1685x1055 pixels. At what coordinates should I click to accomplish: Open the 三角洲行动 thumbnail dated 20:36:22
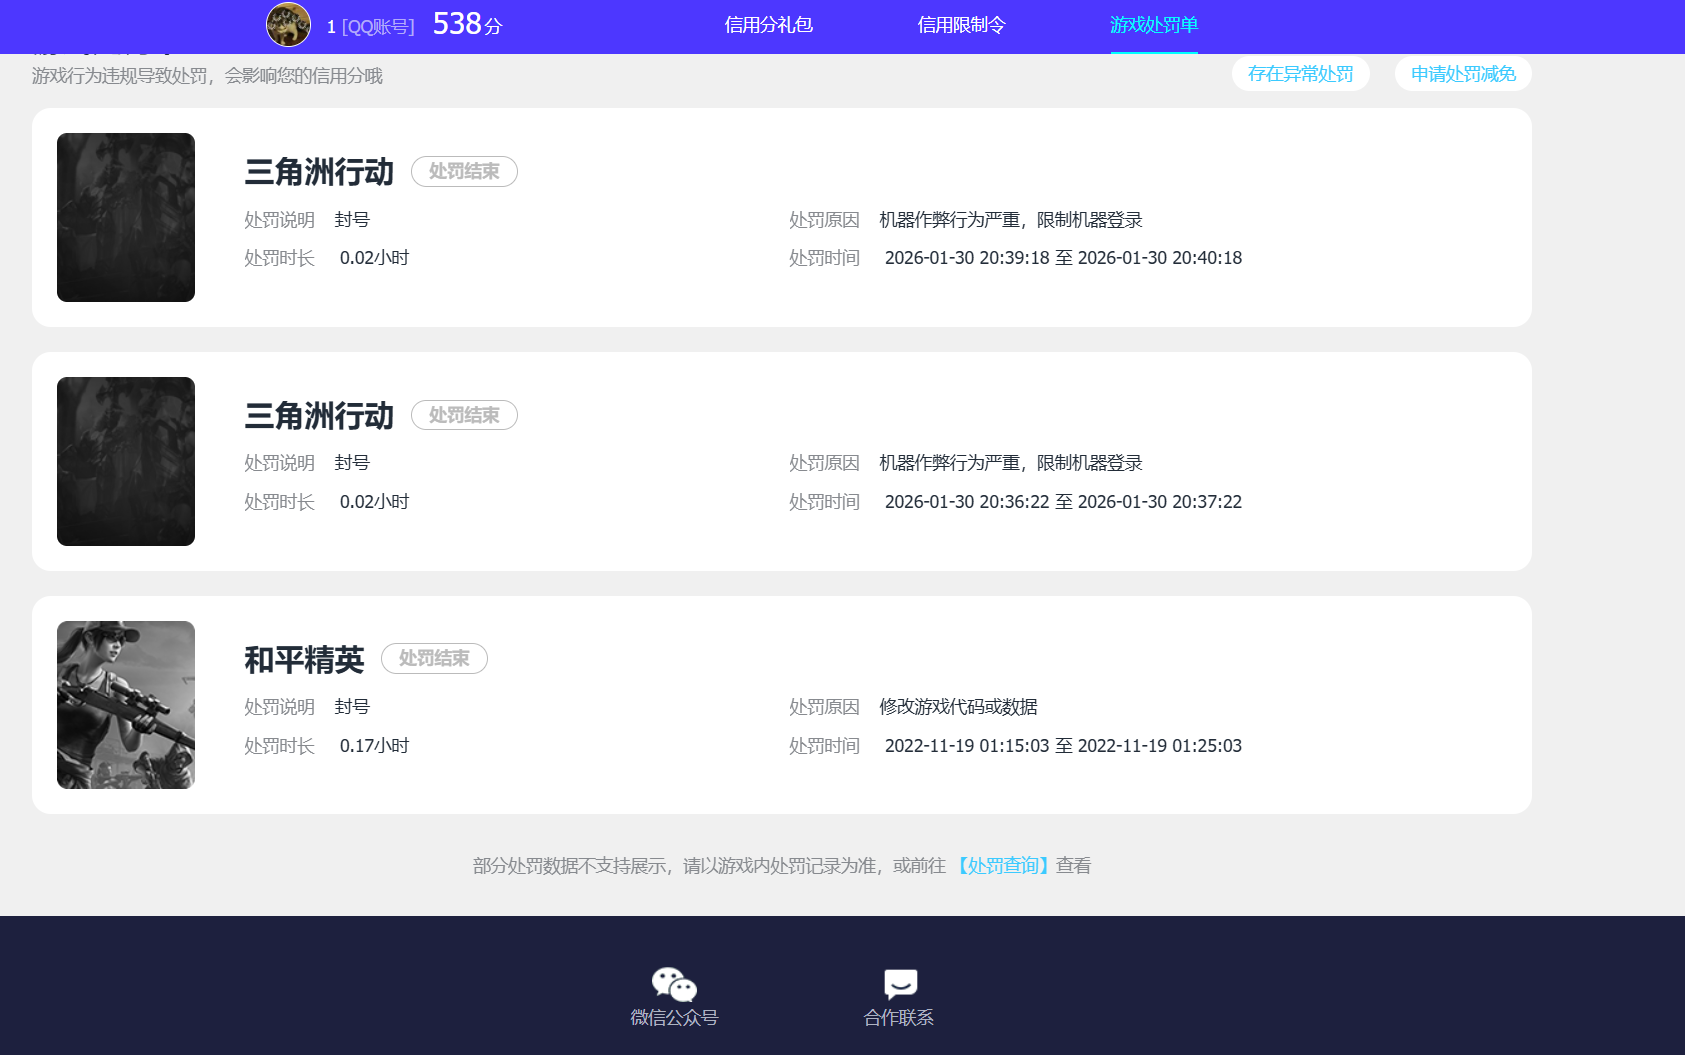tap(126, 461)
